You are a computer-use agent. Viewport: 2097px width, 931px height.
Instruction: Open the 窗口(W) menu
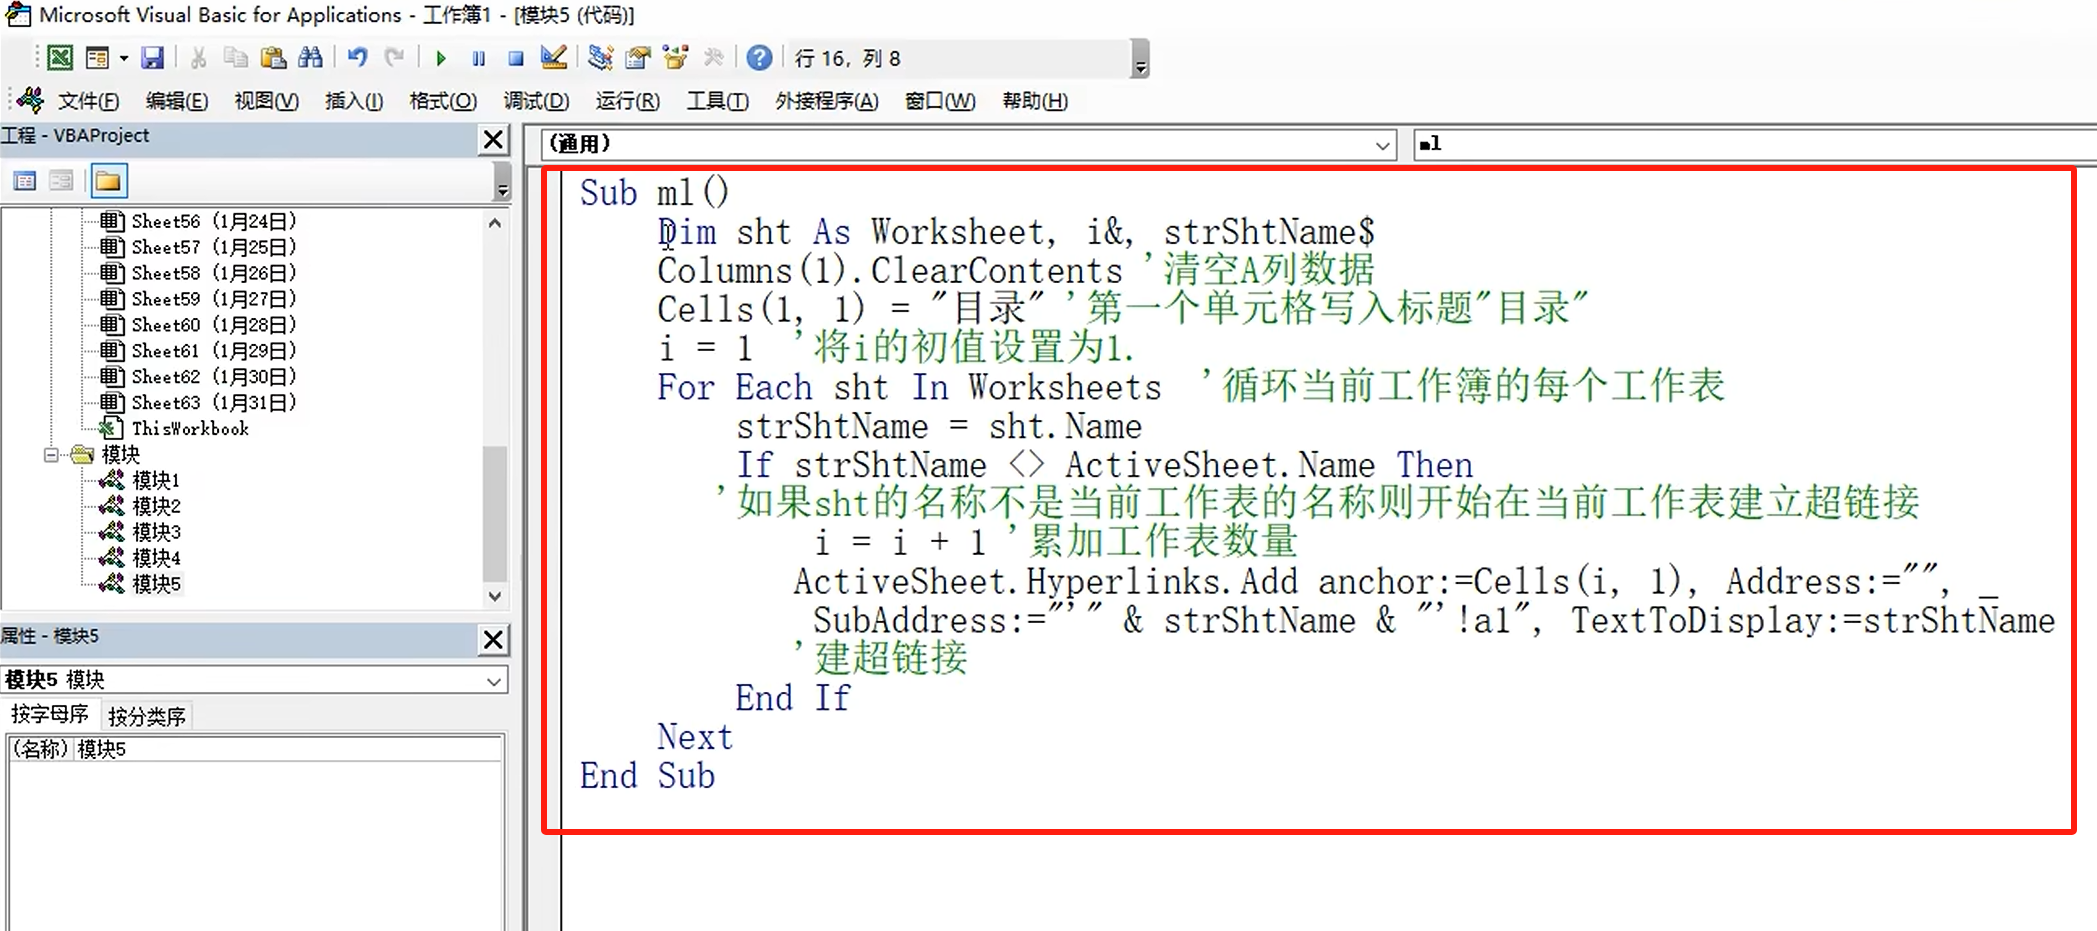(940, 101)
